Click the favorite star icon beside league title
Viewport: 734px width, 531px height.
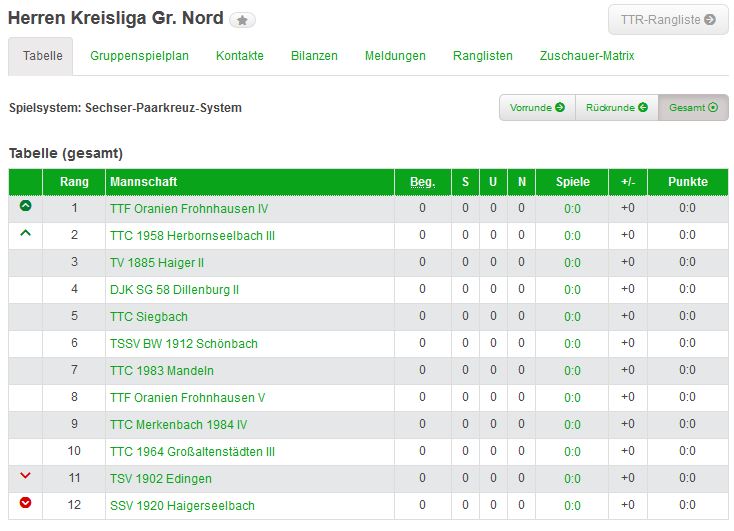click(x=242, y=20)
